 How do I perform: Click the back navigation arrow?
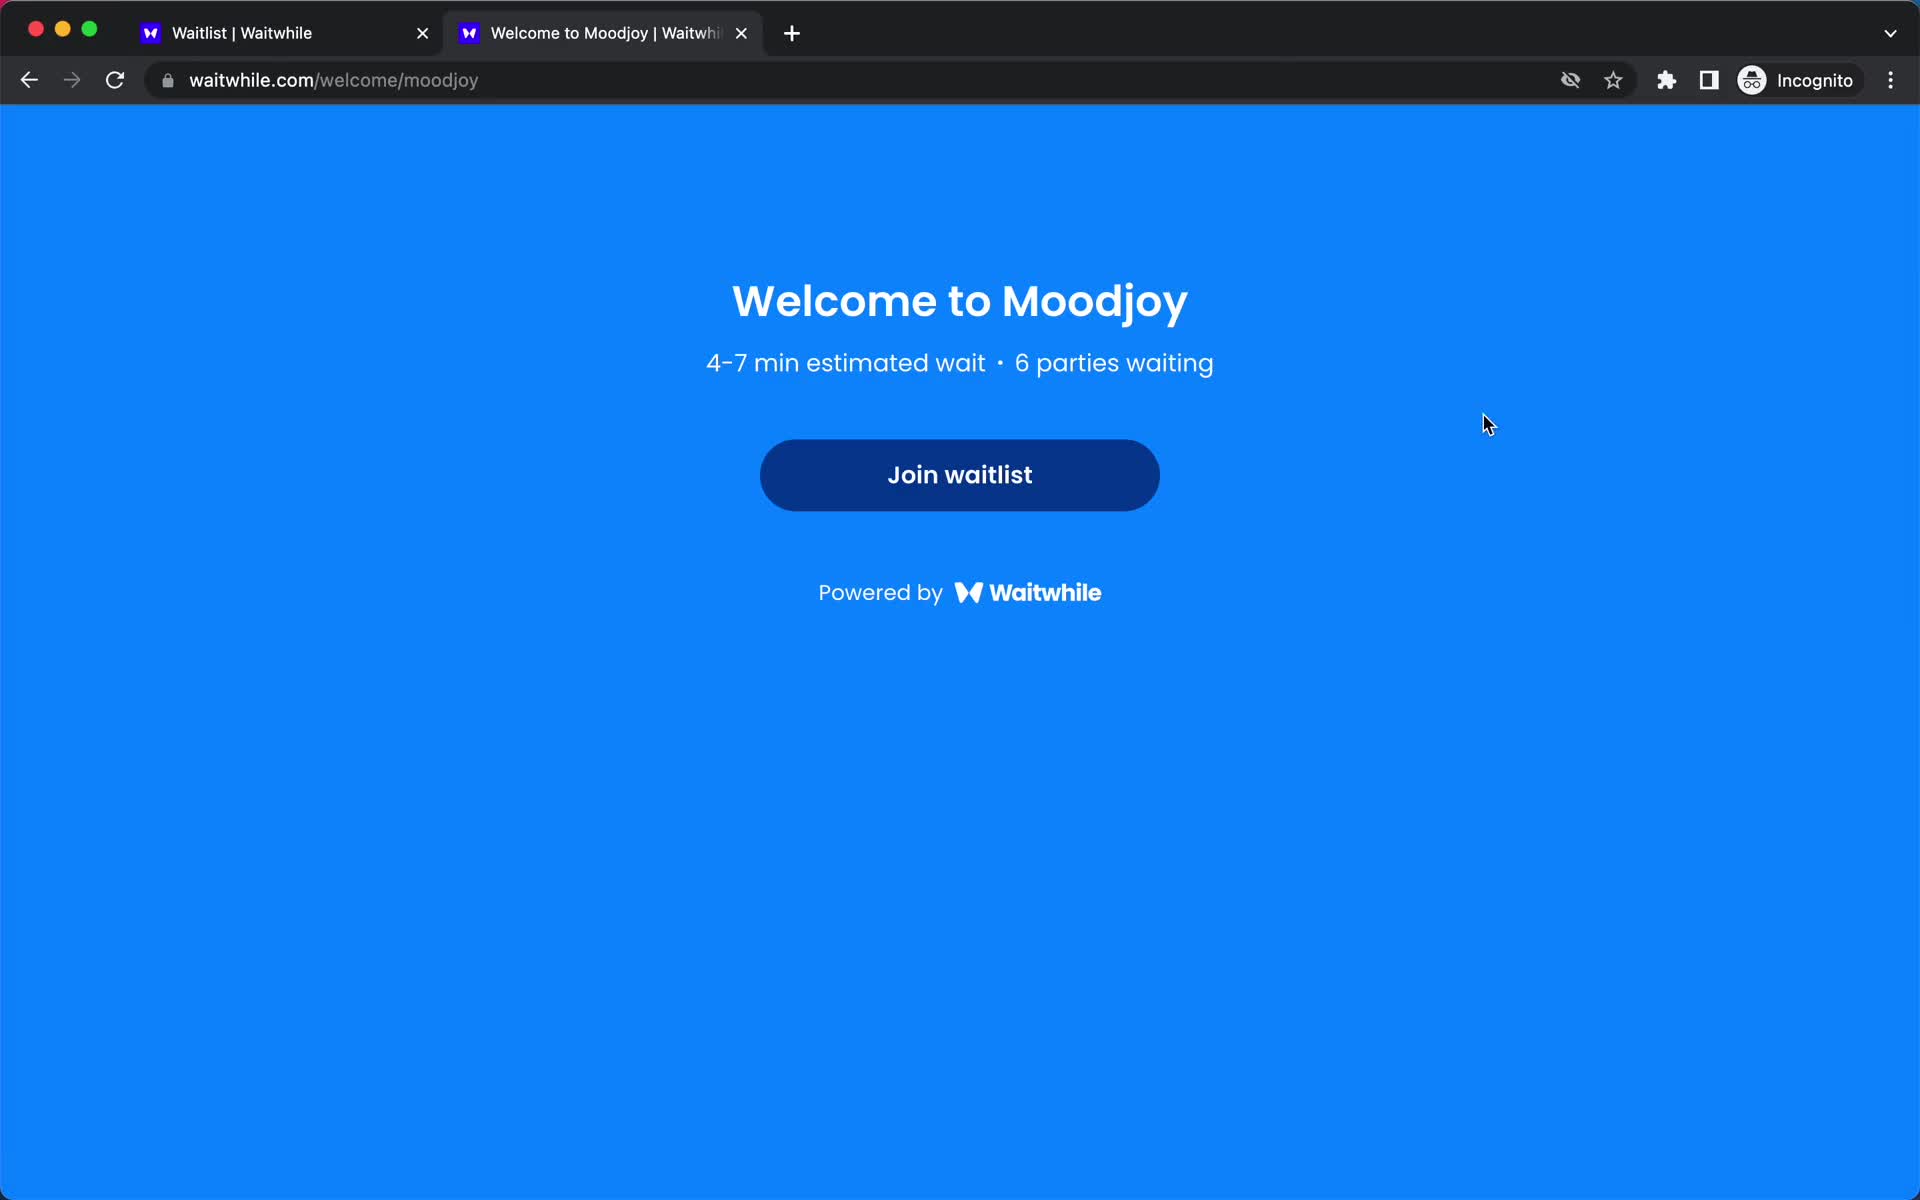pyautogui.click(x=28, y=80)
